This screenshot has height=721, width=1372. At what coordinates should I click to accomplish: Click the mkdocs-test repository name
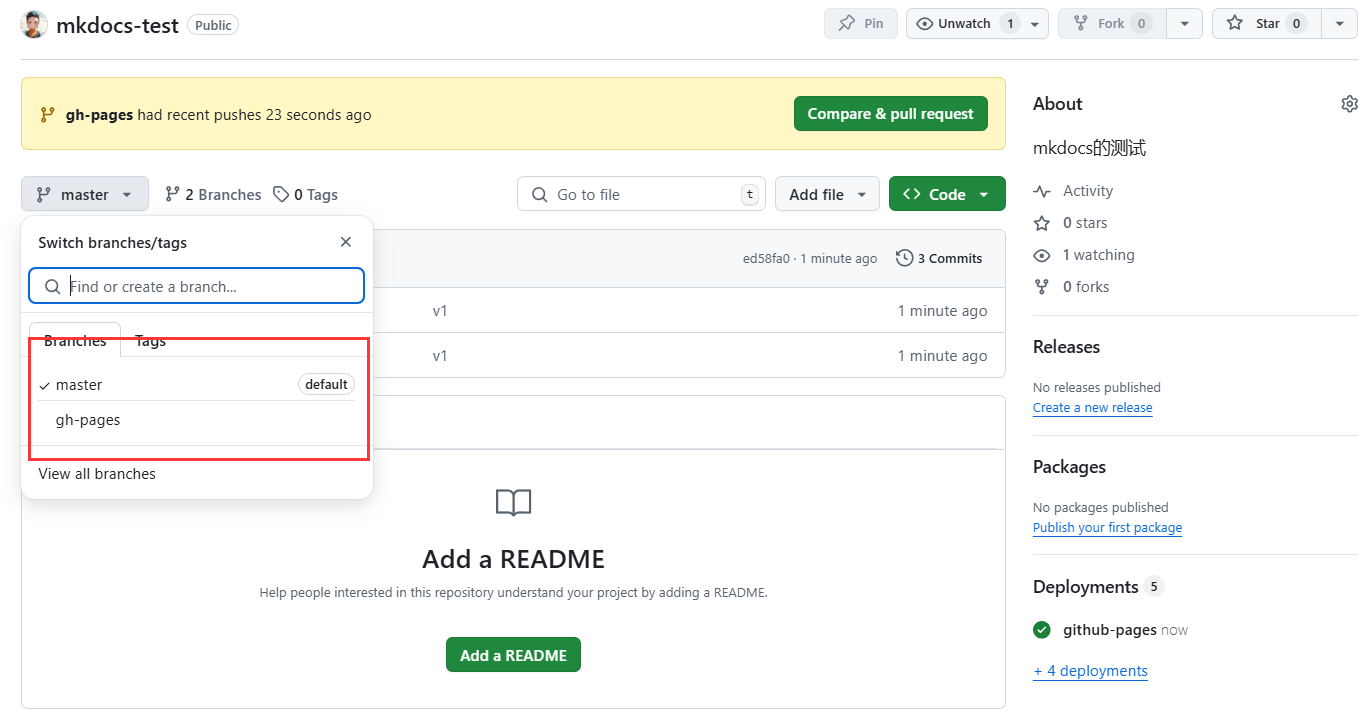(117, 25)
